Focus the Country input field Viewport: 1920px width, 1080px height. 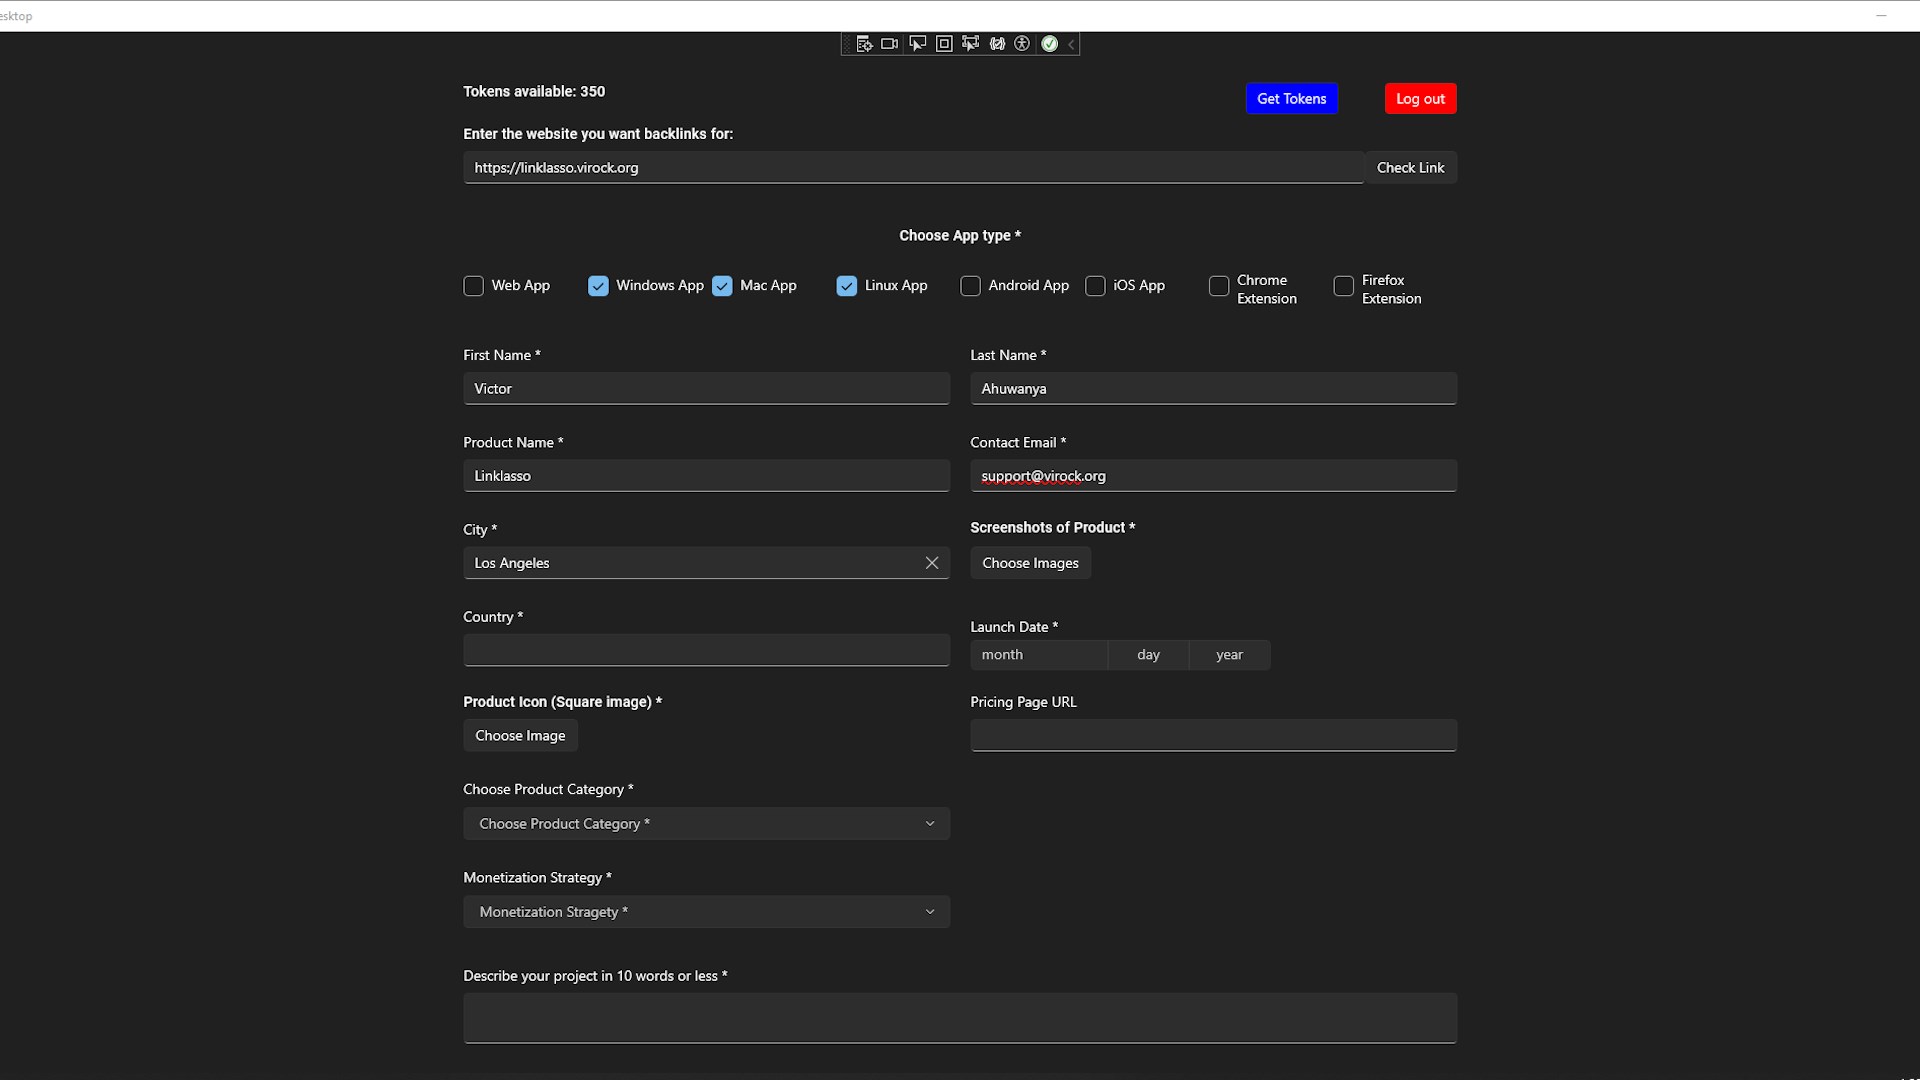706,650
